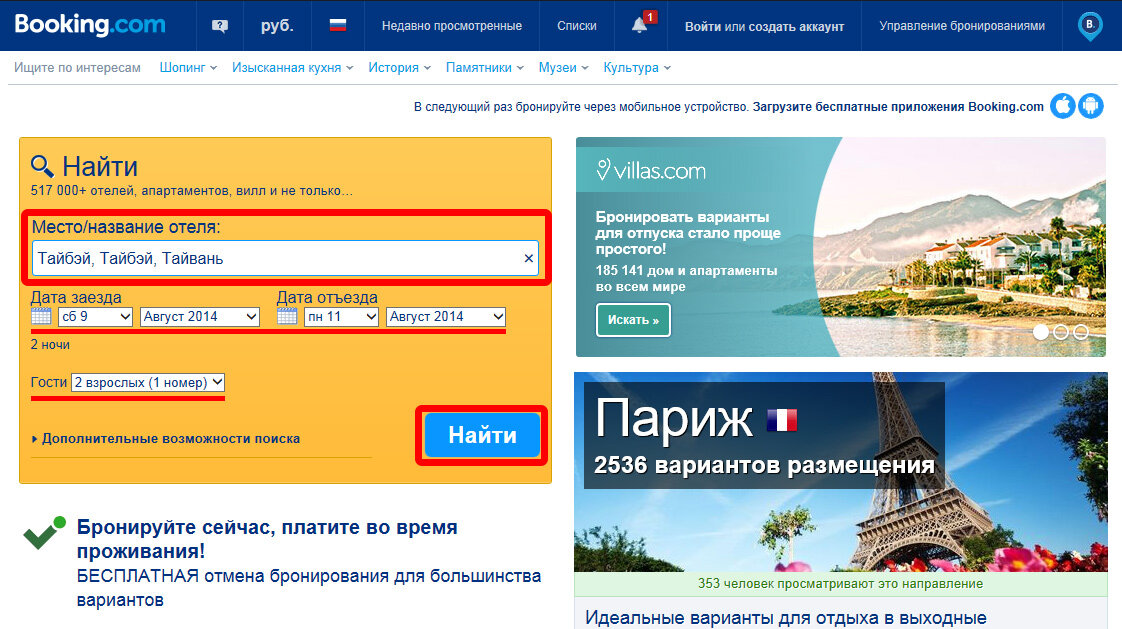Click the green checkmark icon
Viewport: 1122px width, 629px height.
tap(44, 533)
